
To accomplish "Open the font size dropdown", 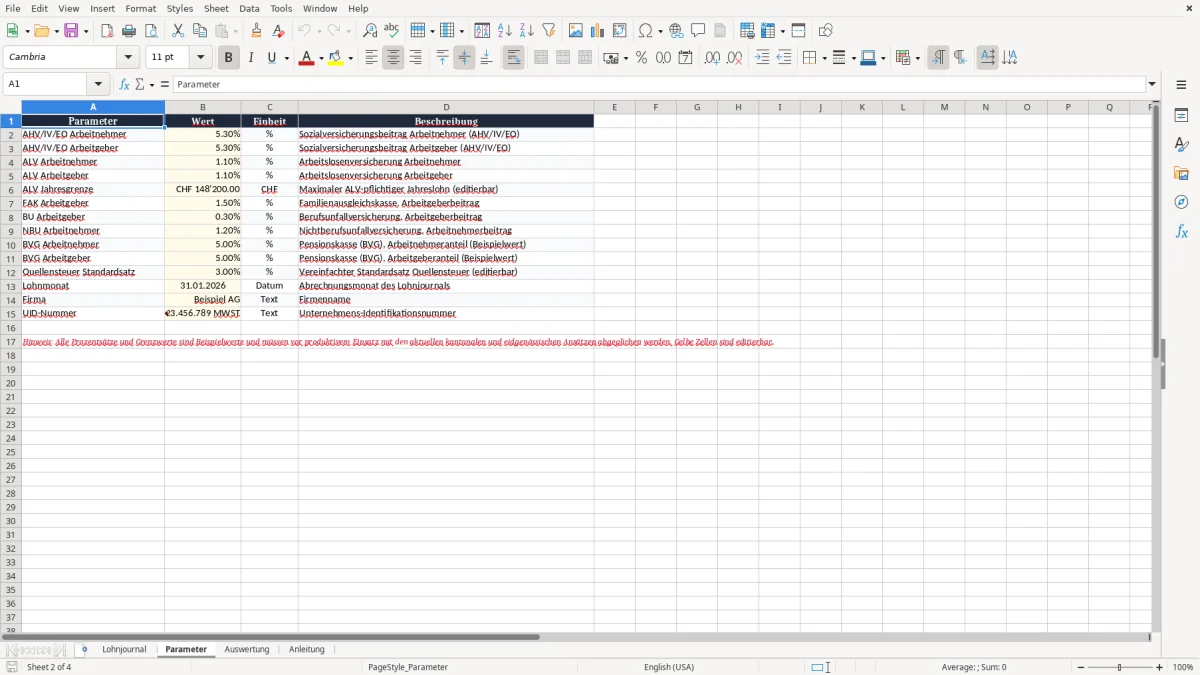I will 200,58.
